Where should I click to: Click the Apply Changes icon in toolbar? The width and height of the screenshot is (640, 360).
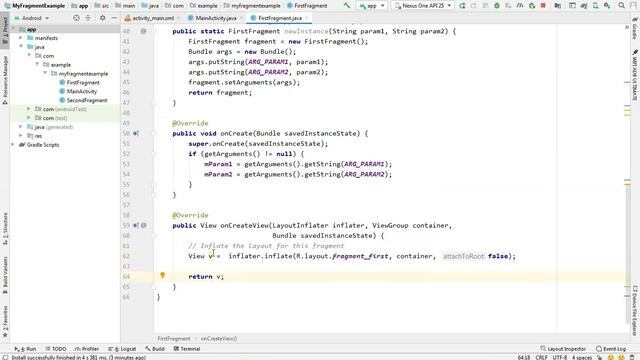coord(473,6)
